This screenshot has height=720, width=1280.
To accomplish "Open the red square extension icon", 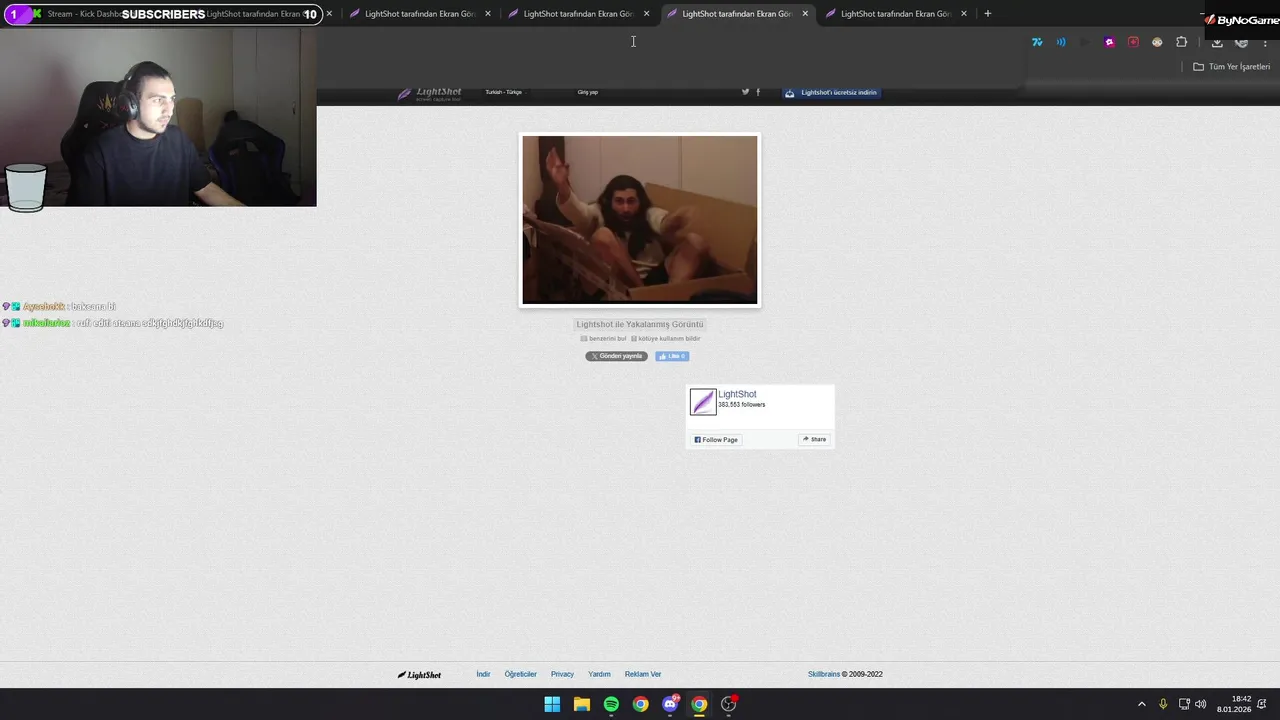I will [1133, 42].
